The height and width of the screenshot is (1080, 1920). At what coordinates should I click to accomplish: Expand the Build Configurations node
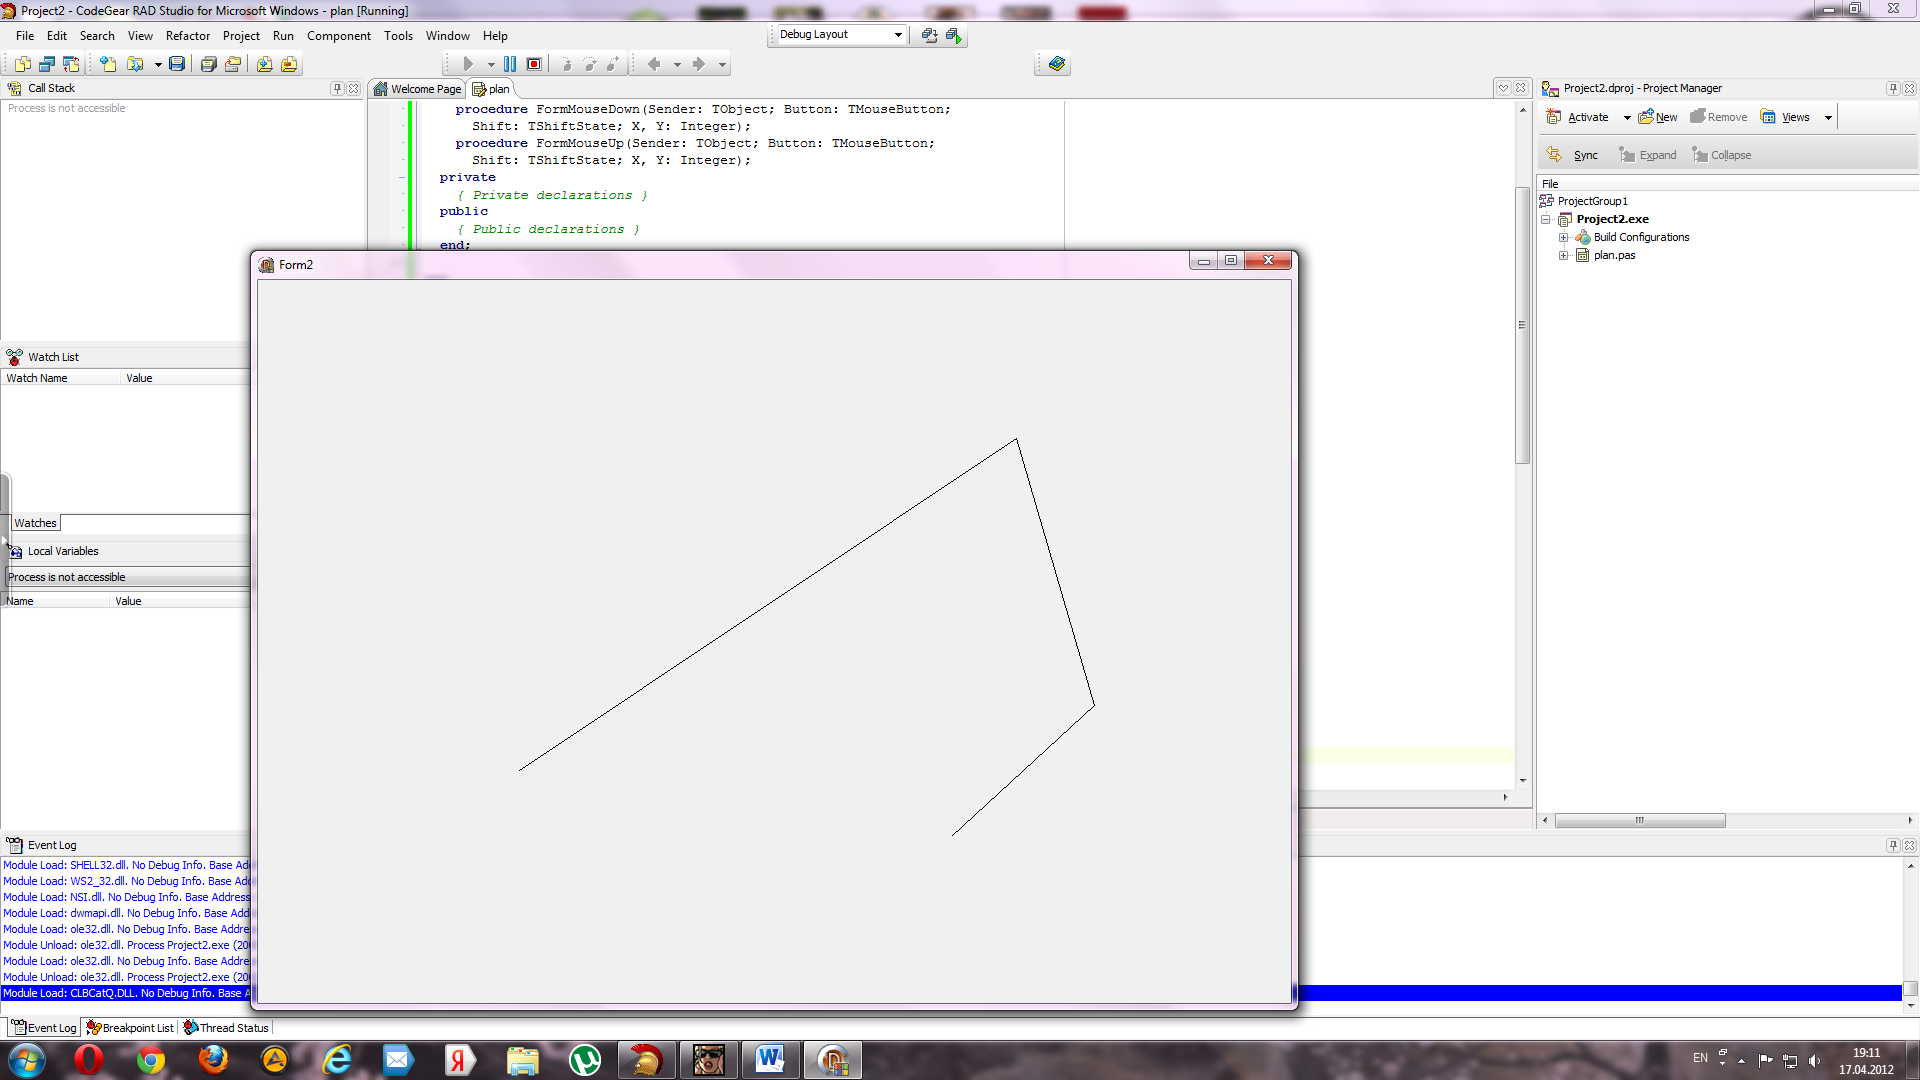coord(1563,237)
